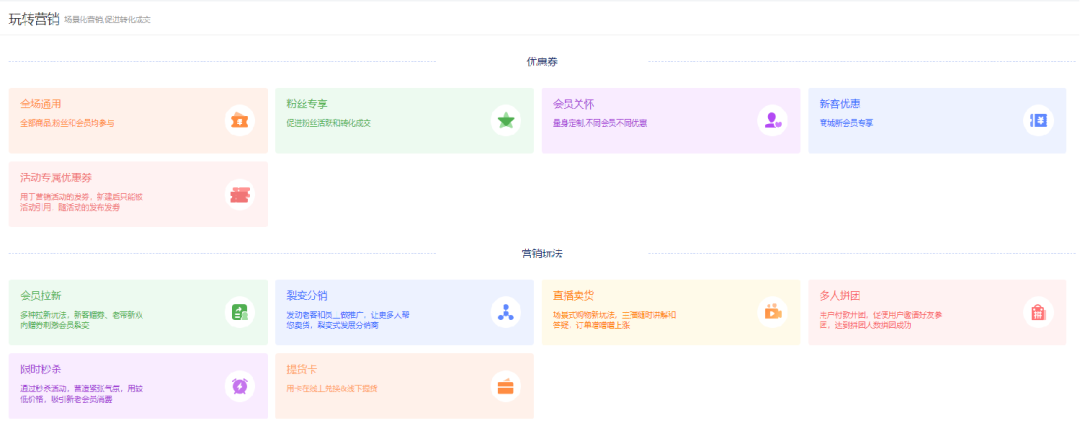Click the description text '商城新会员专享'
Image resolution: width=1080 pixels, height=431 pixels.
pyautogui.click(x=847, y=123)
